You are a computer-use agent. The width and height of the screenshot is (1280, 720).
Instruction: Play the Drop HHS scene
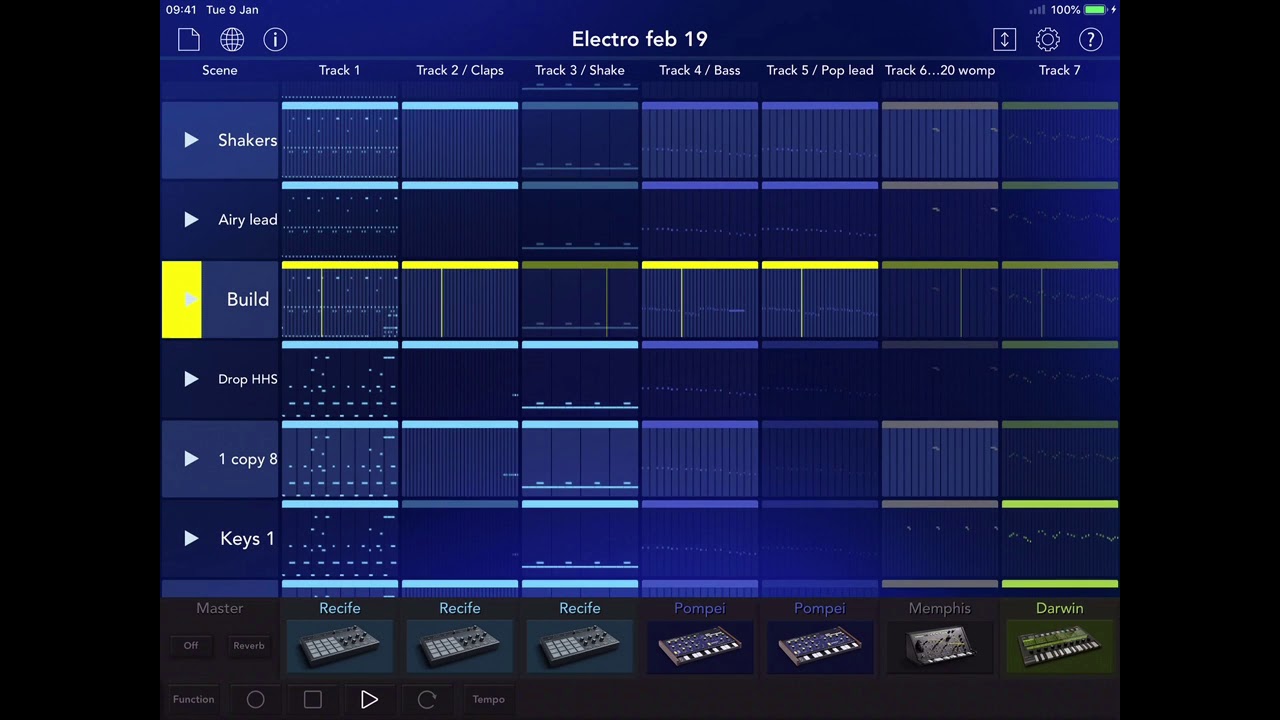click(x=191, y=379)
